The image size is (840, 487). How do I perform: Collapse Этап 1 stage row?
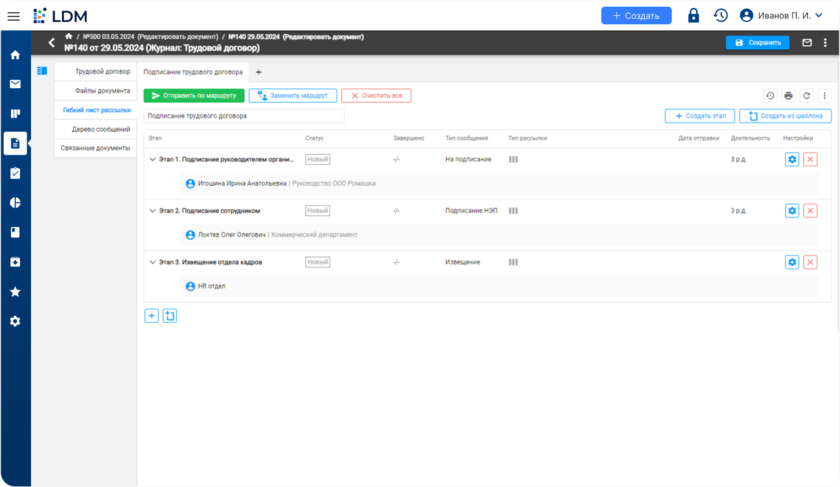[153, 159]
